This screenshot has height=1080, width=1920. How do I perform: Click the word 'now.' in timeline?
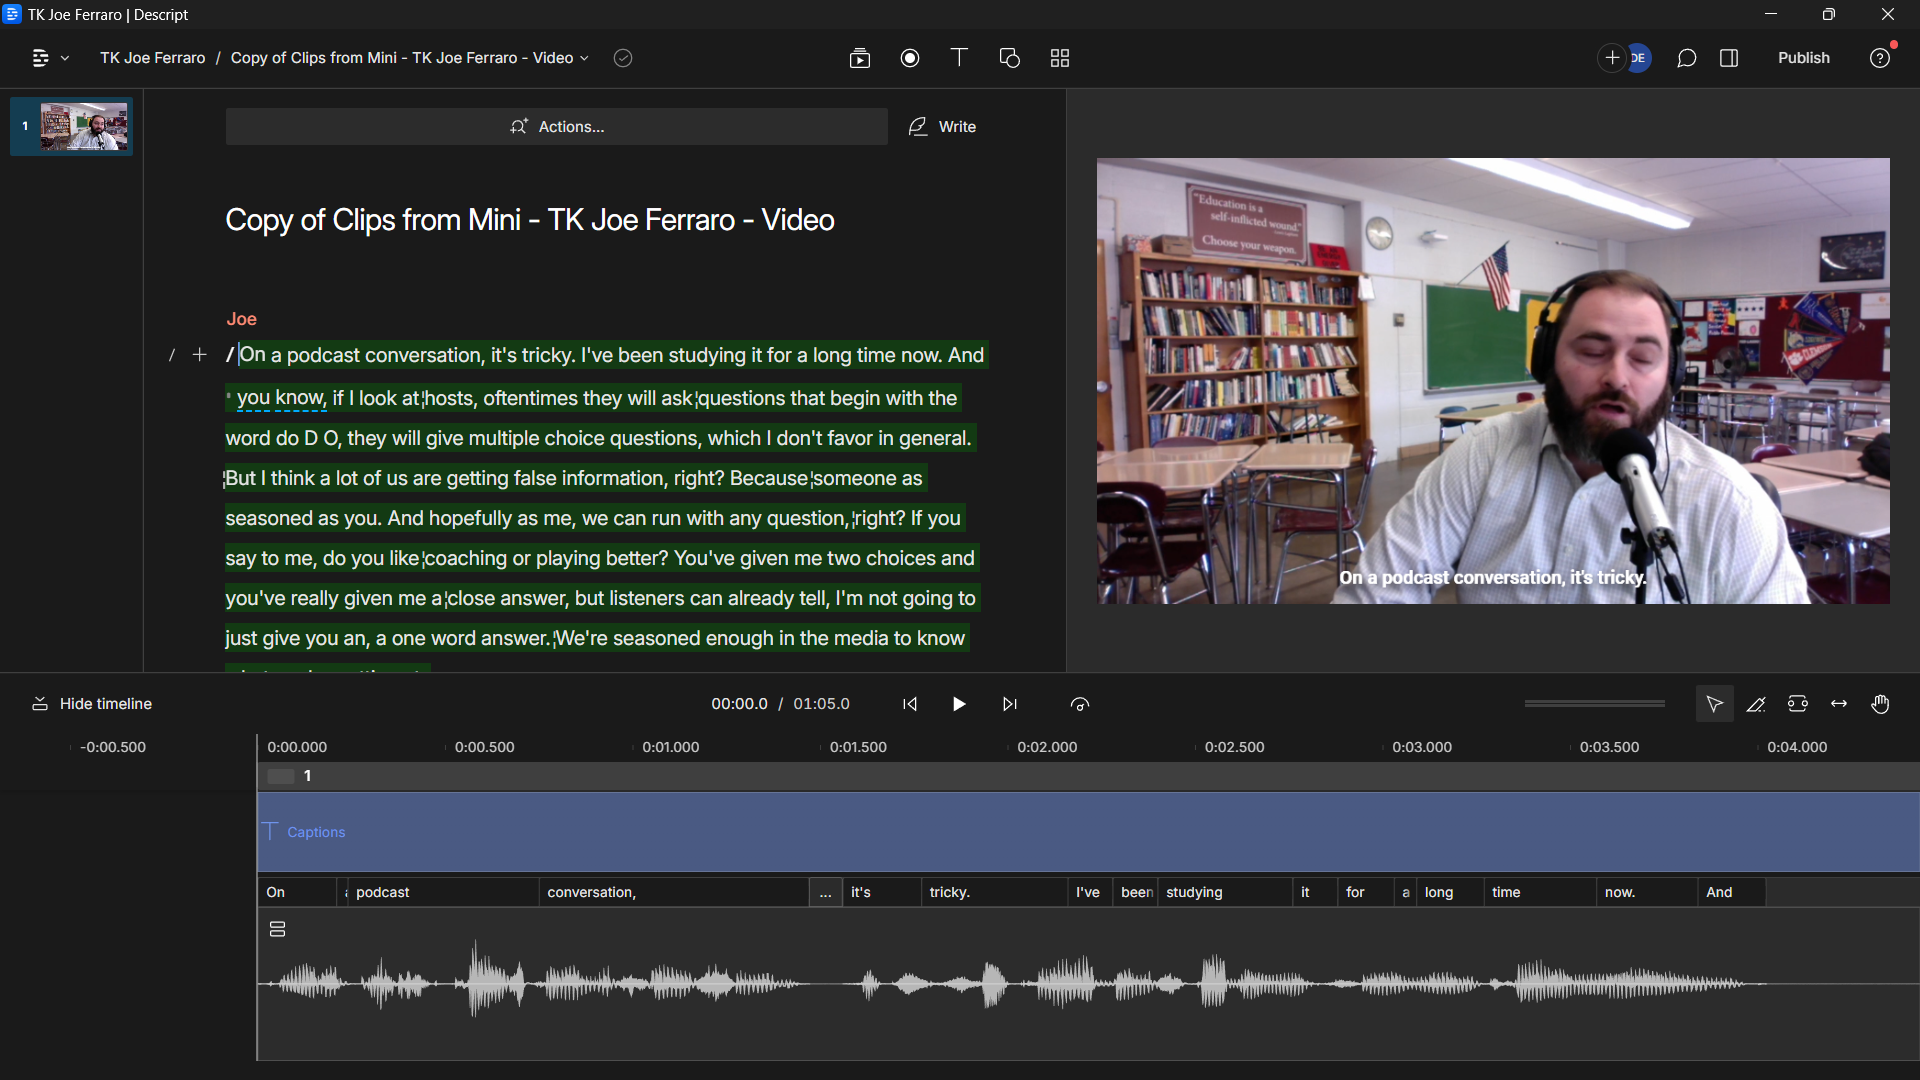tap(1647, 892)
